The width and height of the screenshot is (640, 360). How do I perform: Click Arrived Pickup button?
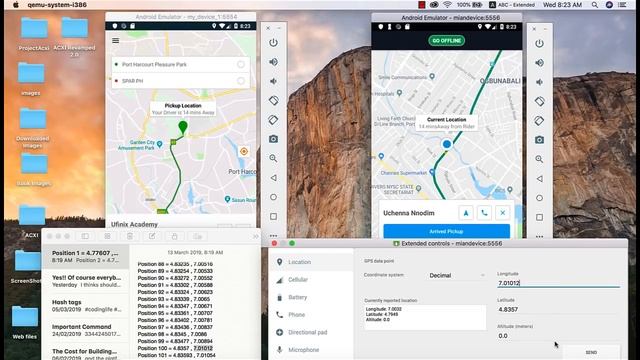[x=447, y=231]
